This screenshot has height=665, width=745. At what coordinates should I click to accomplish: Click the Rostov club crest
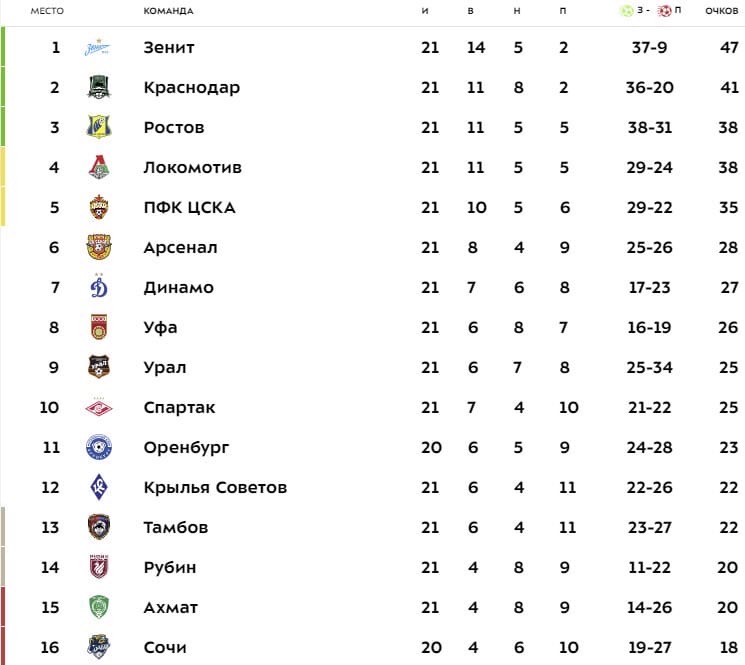pos(99,127)
